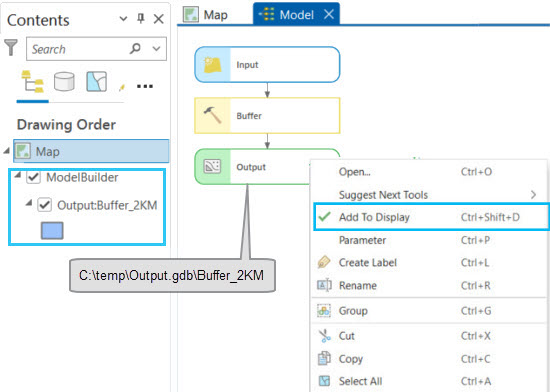Close the Contents pane
This screenshot has width=550, height=392.
pos(159,19)
